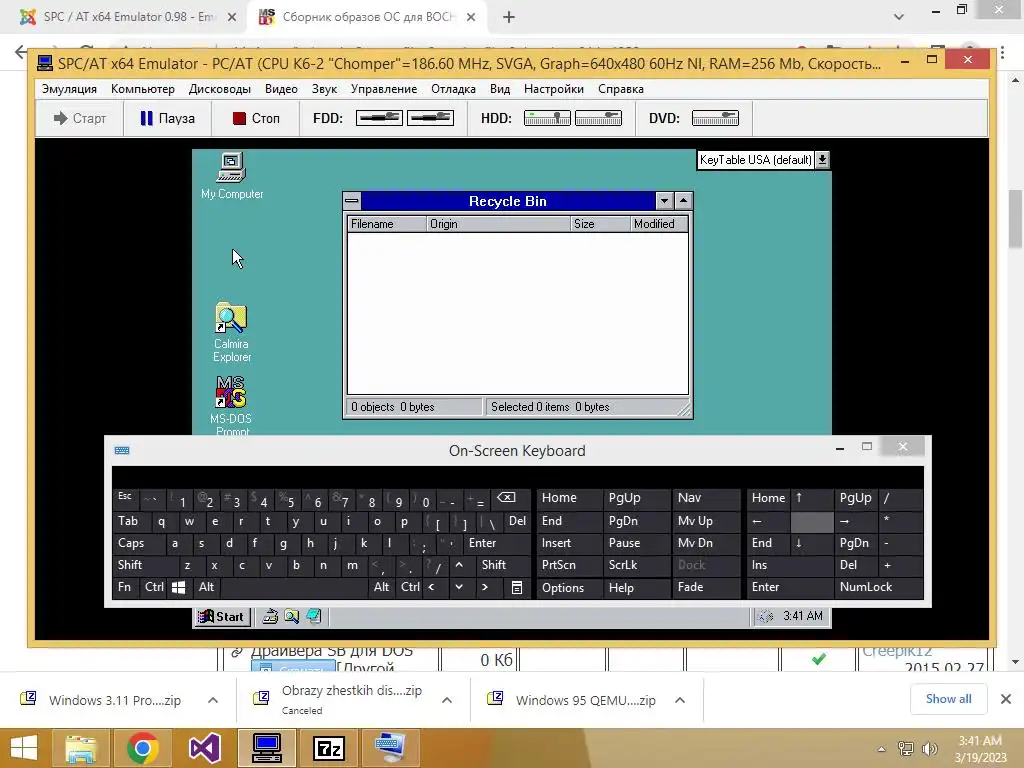Toggle Nav key on On-Screen Keyboard

[x=708, y=498]
